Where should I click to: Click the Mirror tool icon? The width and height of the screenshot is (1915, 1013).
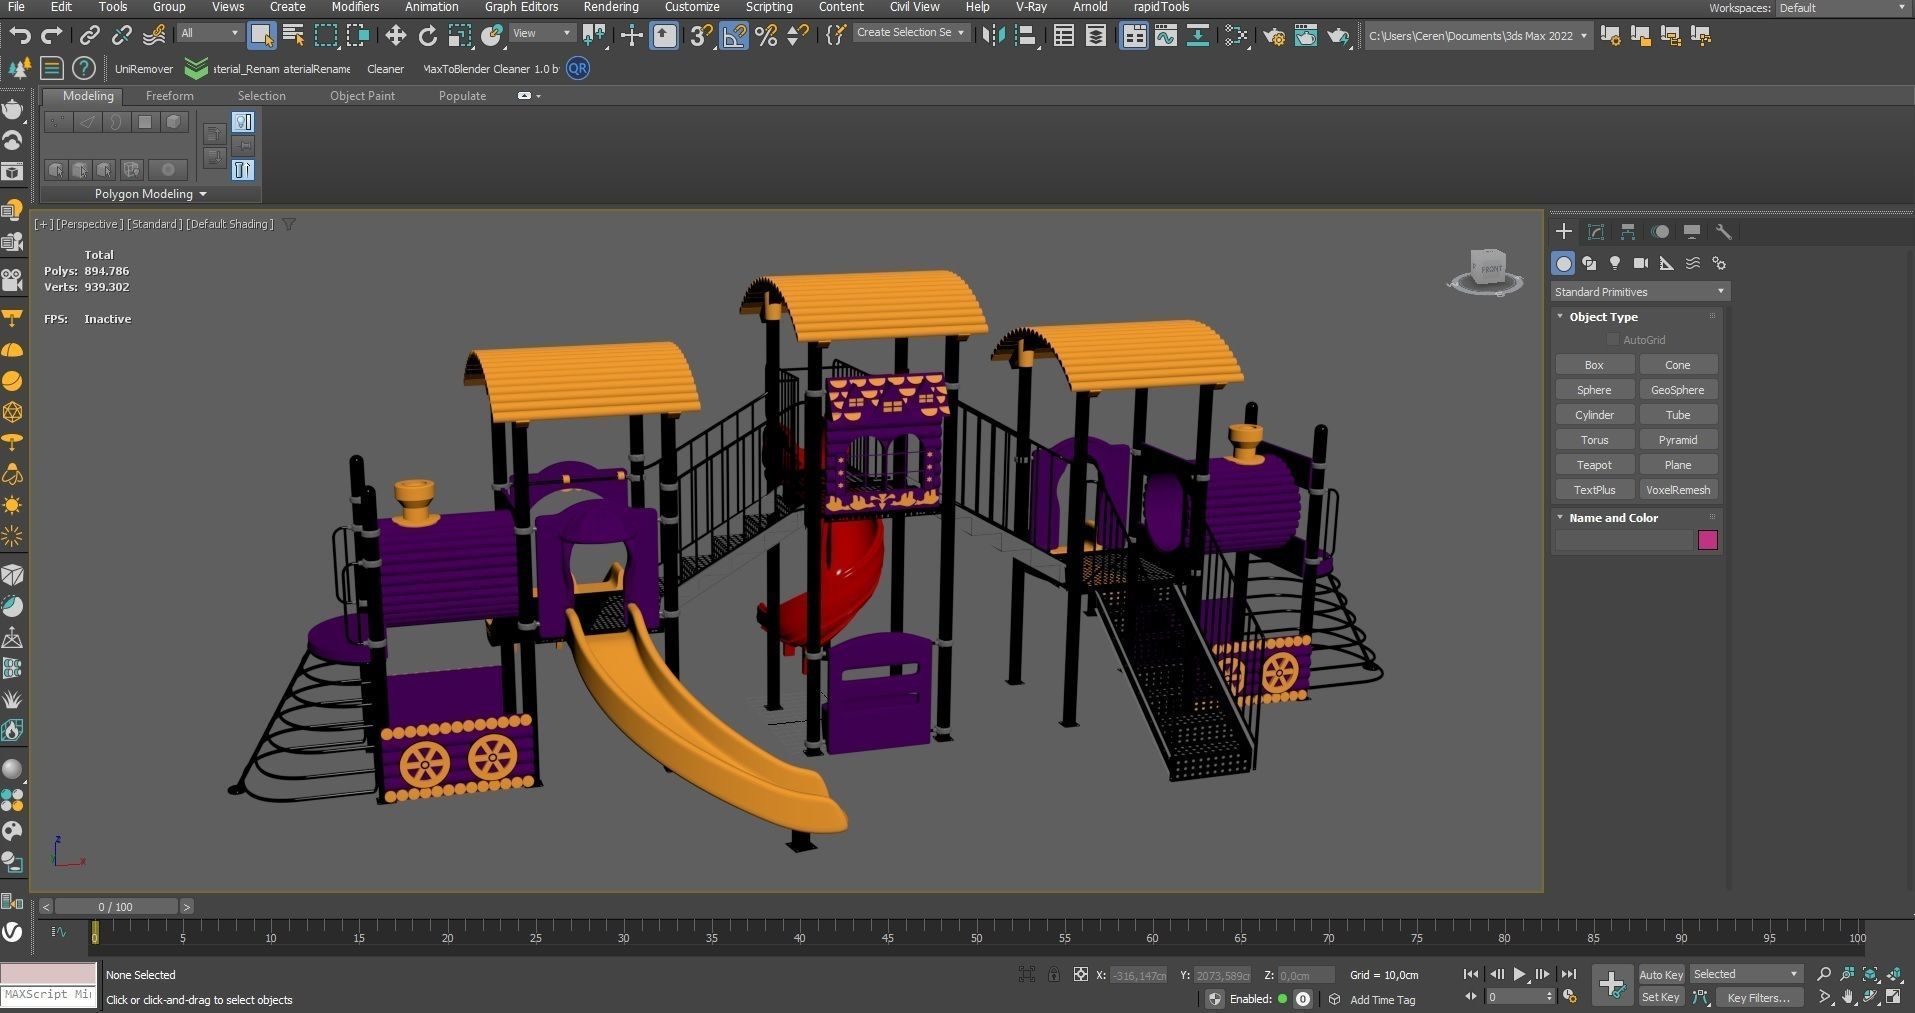(993, 36)
